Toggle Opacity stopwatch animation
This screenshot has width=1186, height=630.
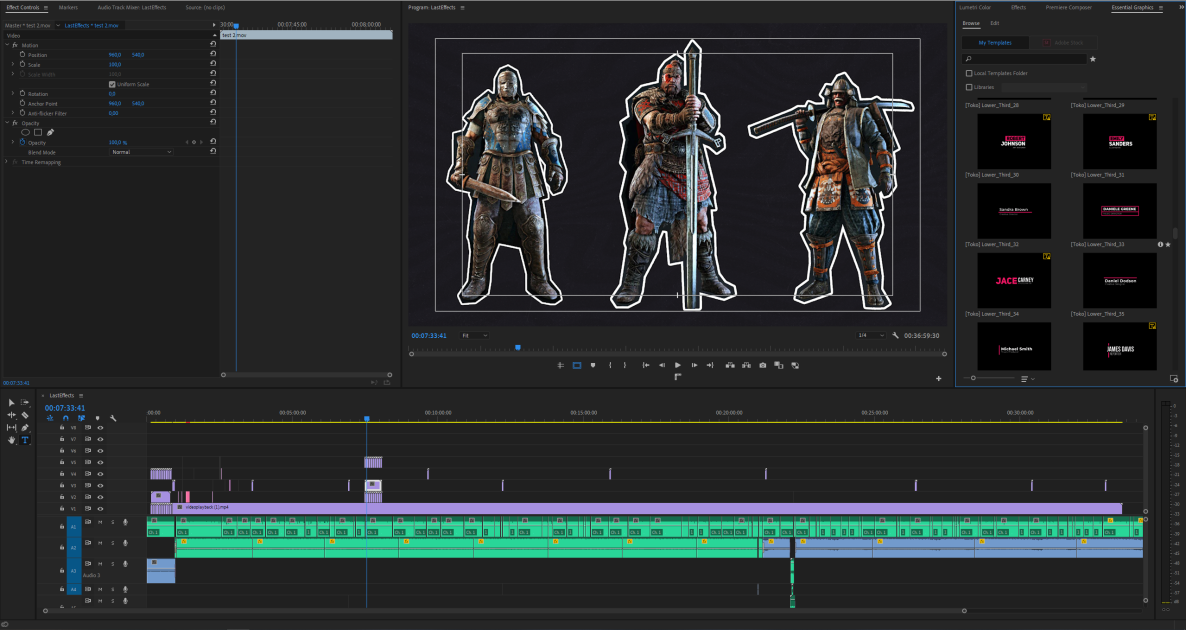(23, 142)
